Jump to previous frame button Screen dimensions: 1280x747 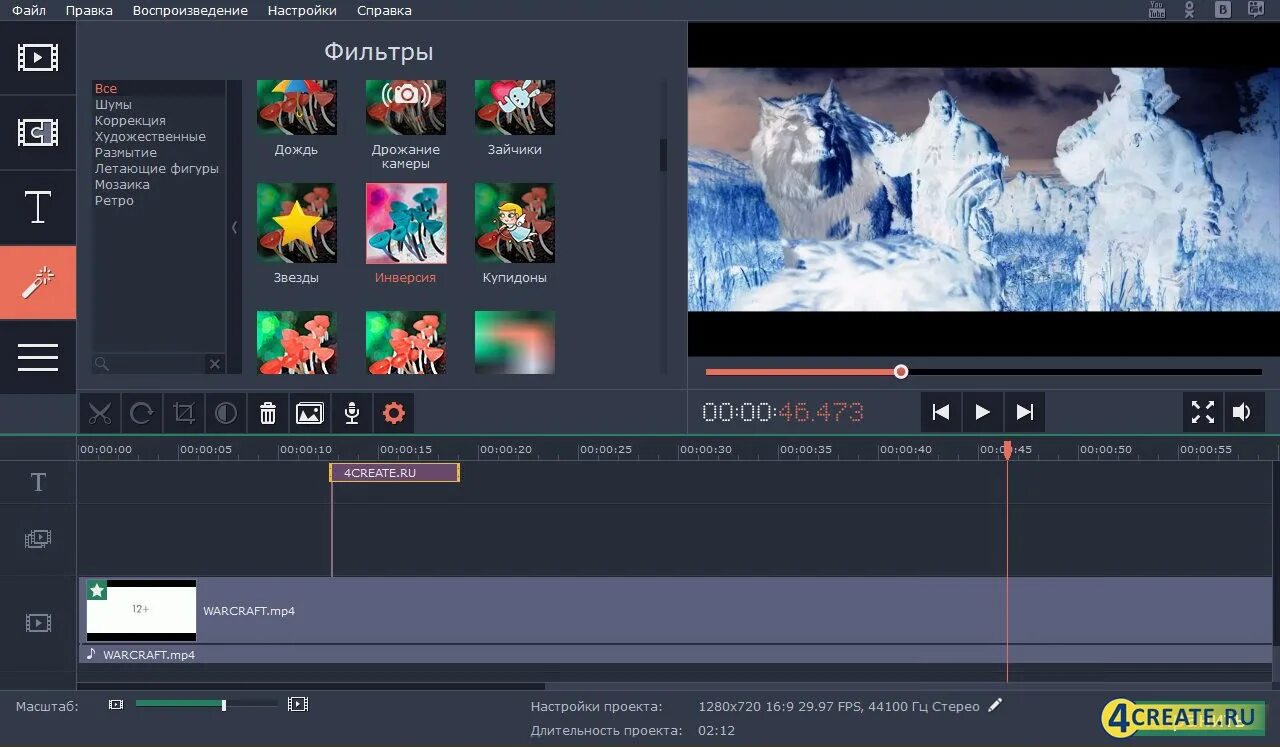click(x=940, y=412)
